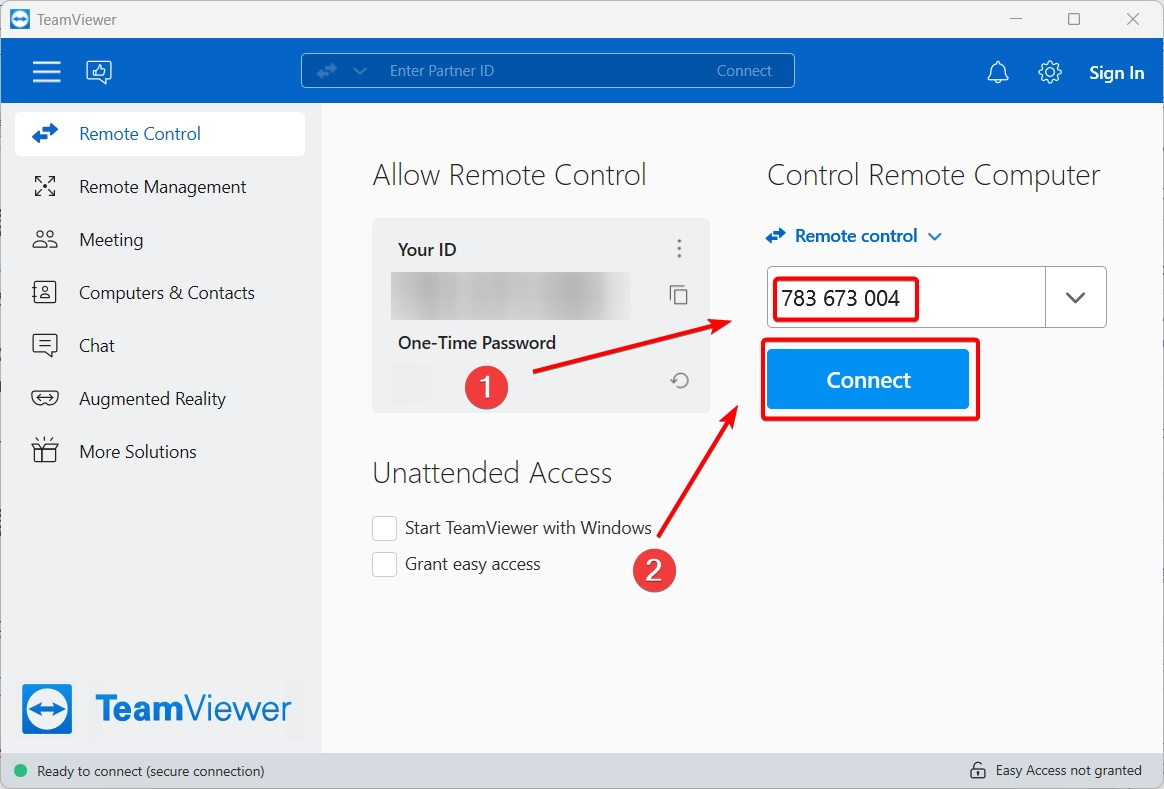
Task: Click the Computers & Contacts address book icon
Action: (x=45, y=292)
